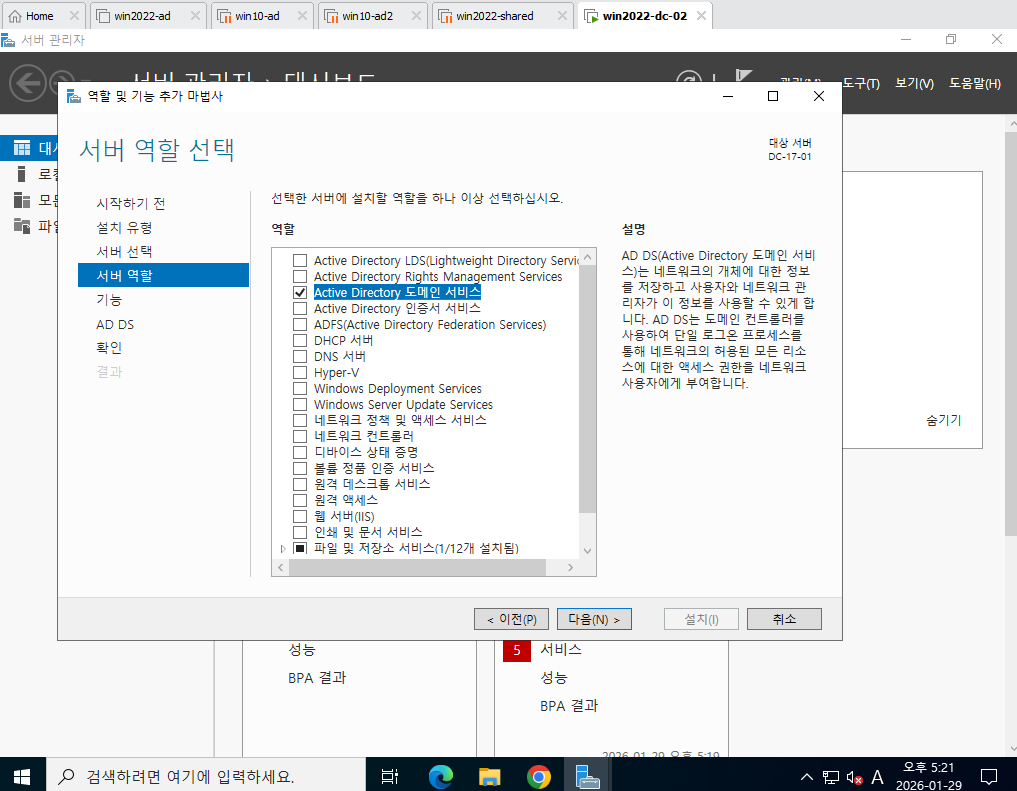Check 디바이스 상태 증명 checkbox
The height and width of the screenshot is (791, 1017).
[x=300, y=453]
